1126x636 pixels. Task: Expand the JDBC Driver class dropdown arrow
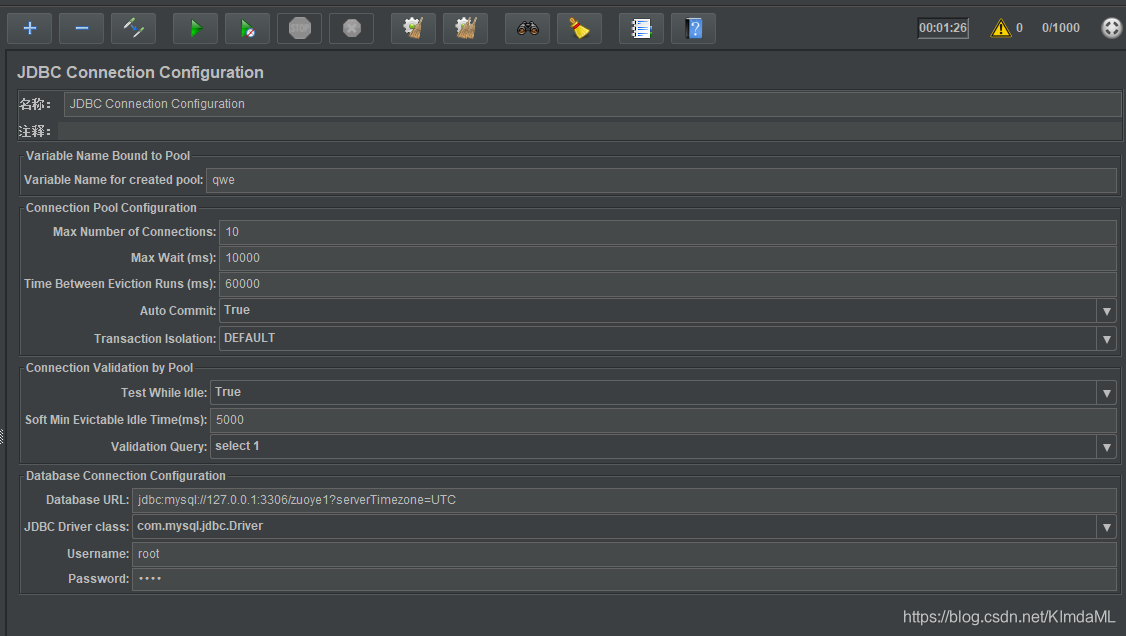(x=1107, y=527)
